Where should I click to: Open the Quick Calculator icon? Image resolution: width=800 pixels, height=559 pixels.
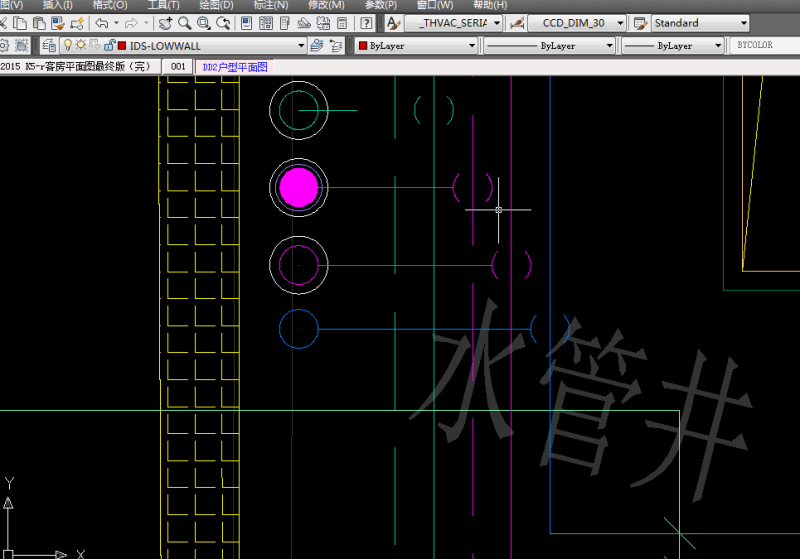(x=343, y=23)
